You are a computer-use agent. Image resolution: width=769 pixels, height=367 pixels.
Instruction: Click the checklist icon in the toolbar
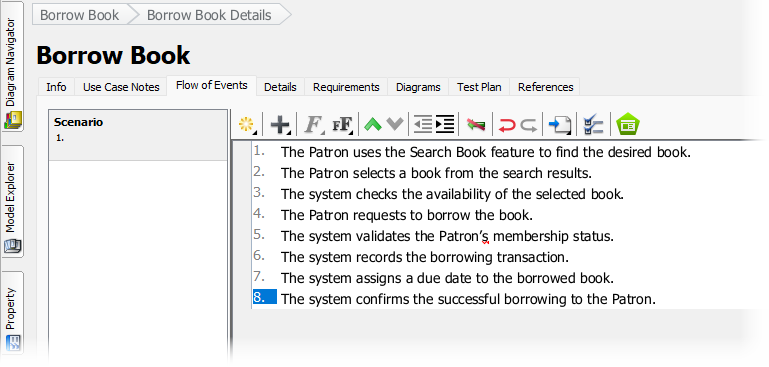pyautogui.click(x=593, y=125)
